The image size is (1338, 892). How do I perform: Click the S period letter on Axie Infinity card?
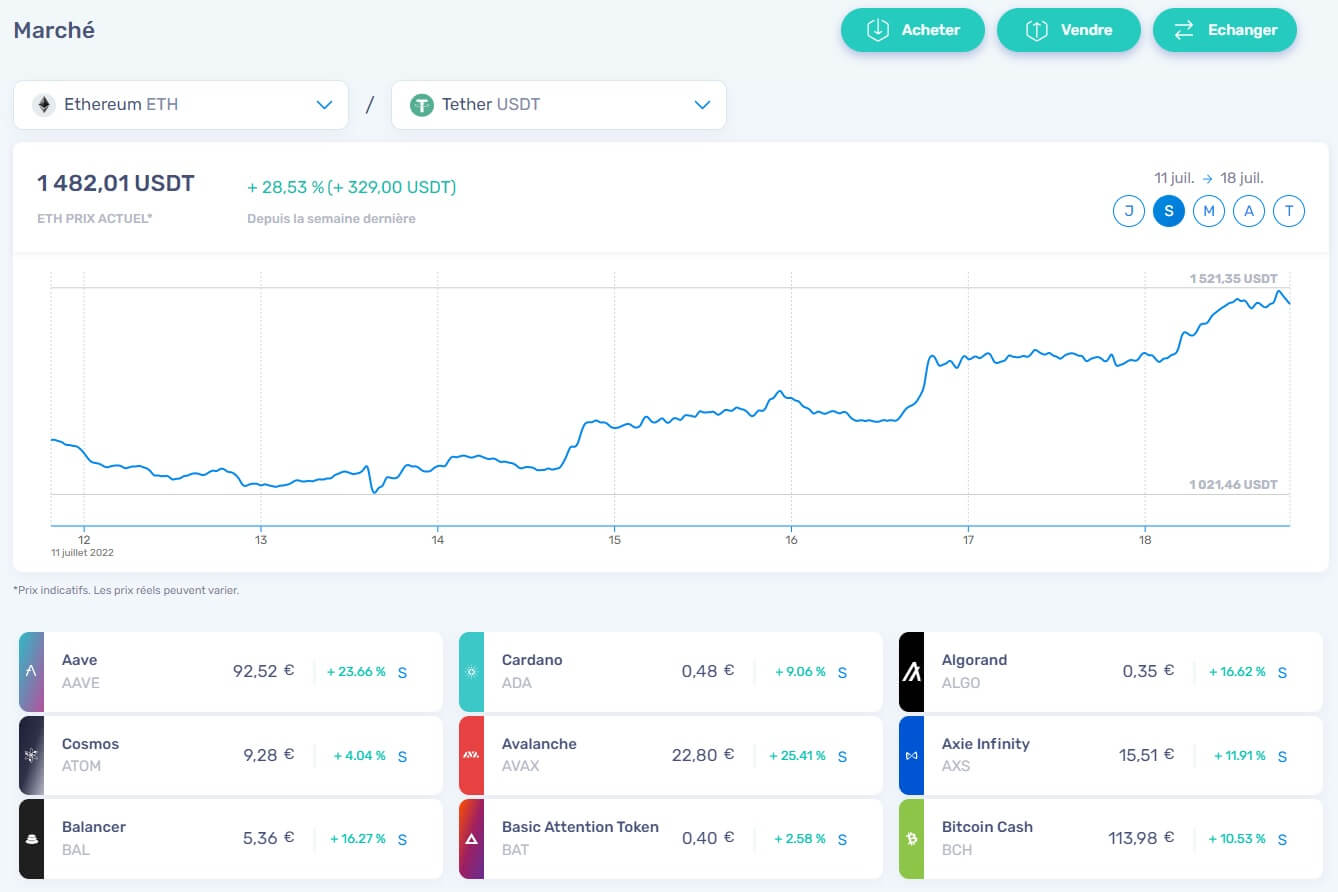pyautogui.click(x=1282, y=756)
